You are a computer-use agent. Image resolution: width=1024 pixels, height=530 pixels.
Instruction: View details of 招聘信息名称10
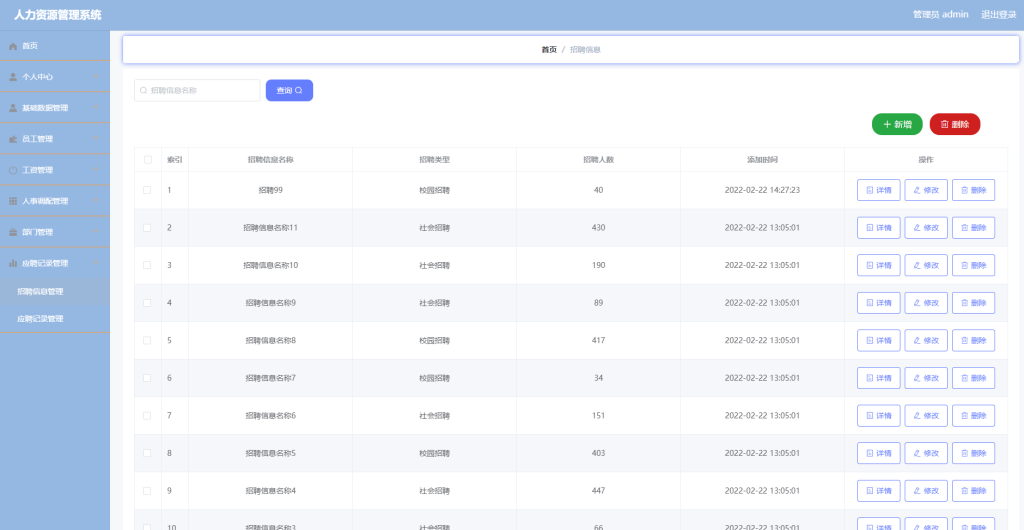coord(878,265)
